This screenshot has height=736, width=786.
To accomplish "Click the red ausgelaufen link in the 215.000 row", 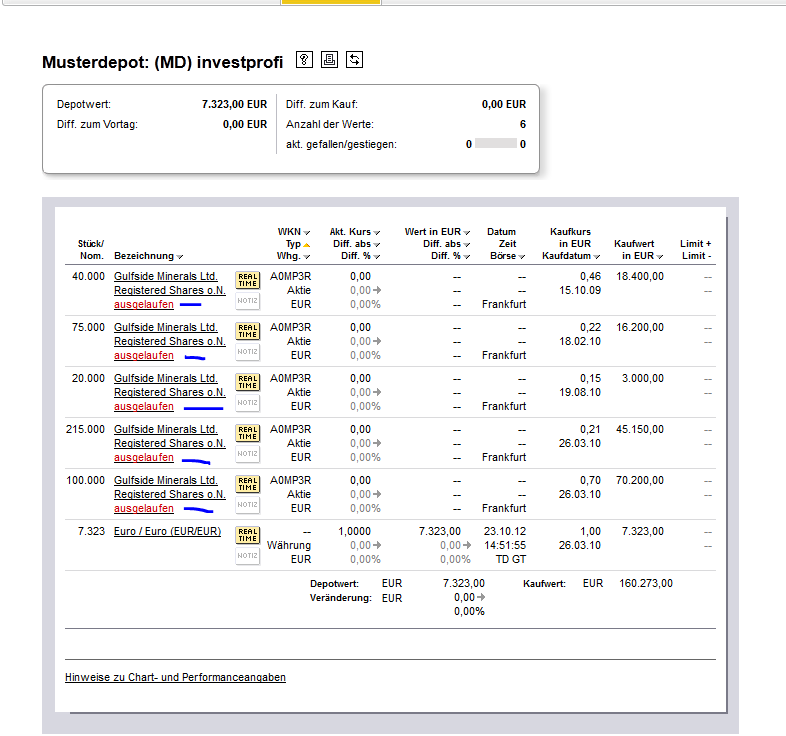I will coord(144,458).
